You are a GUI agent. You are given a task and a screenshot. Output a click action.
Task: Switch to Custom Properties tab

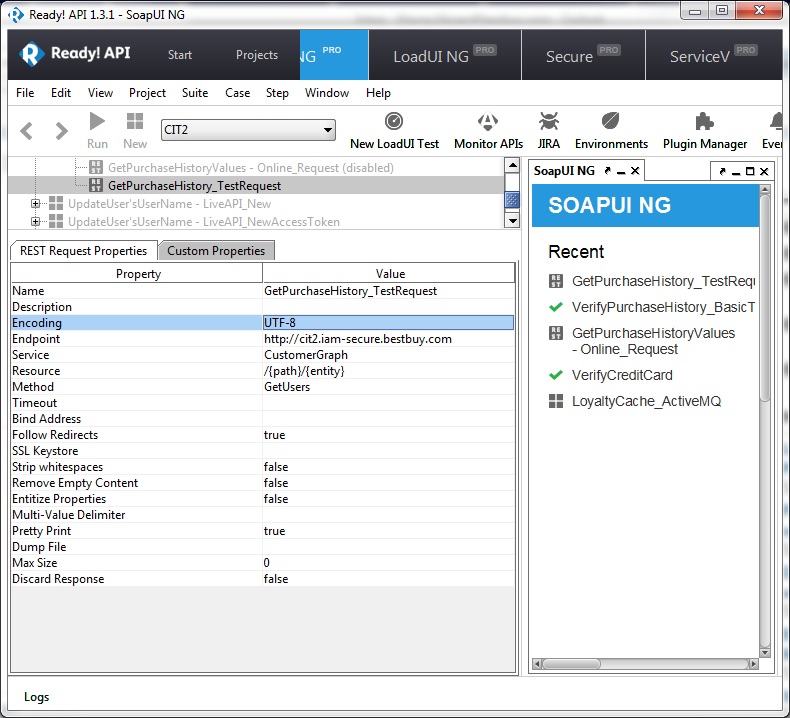216,251
